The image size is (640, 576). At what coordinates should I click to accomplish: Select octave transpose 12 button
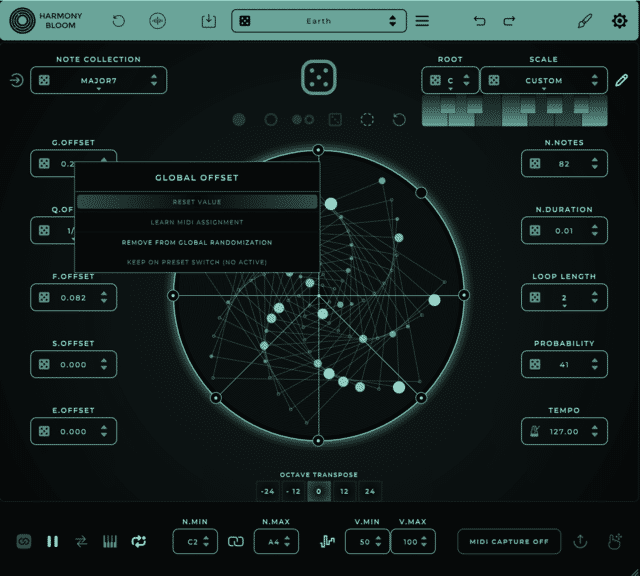pyautogui.click(x=344, y=491)
